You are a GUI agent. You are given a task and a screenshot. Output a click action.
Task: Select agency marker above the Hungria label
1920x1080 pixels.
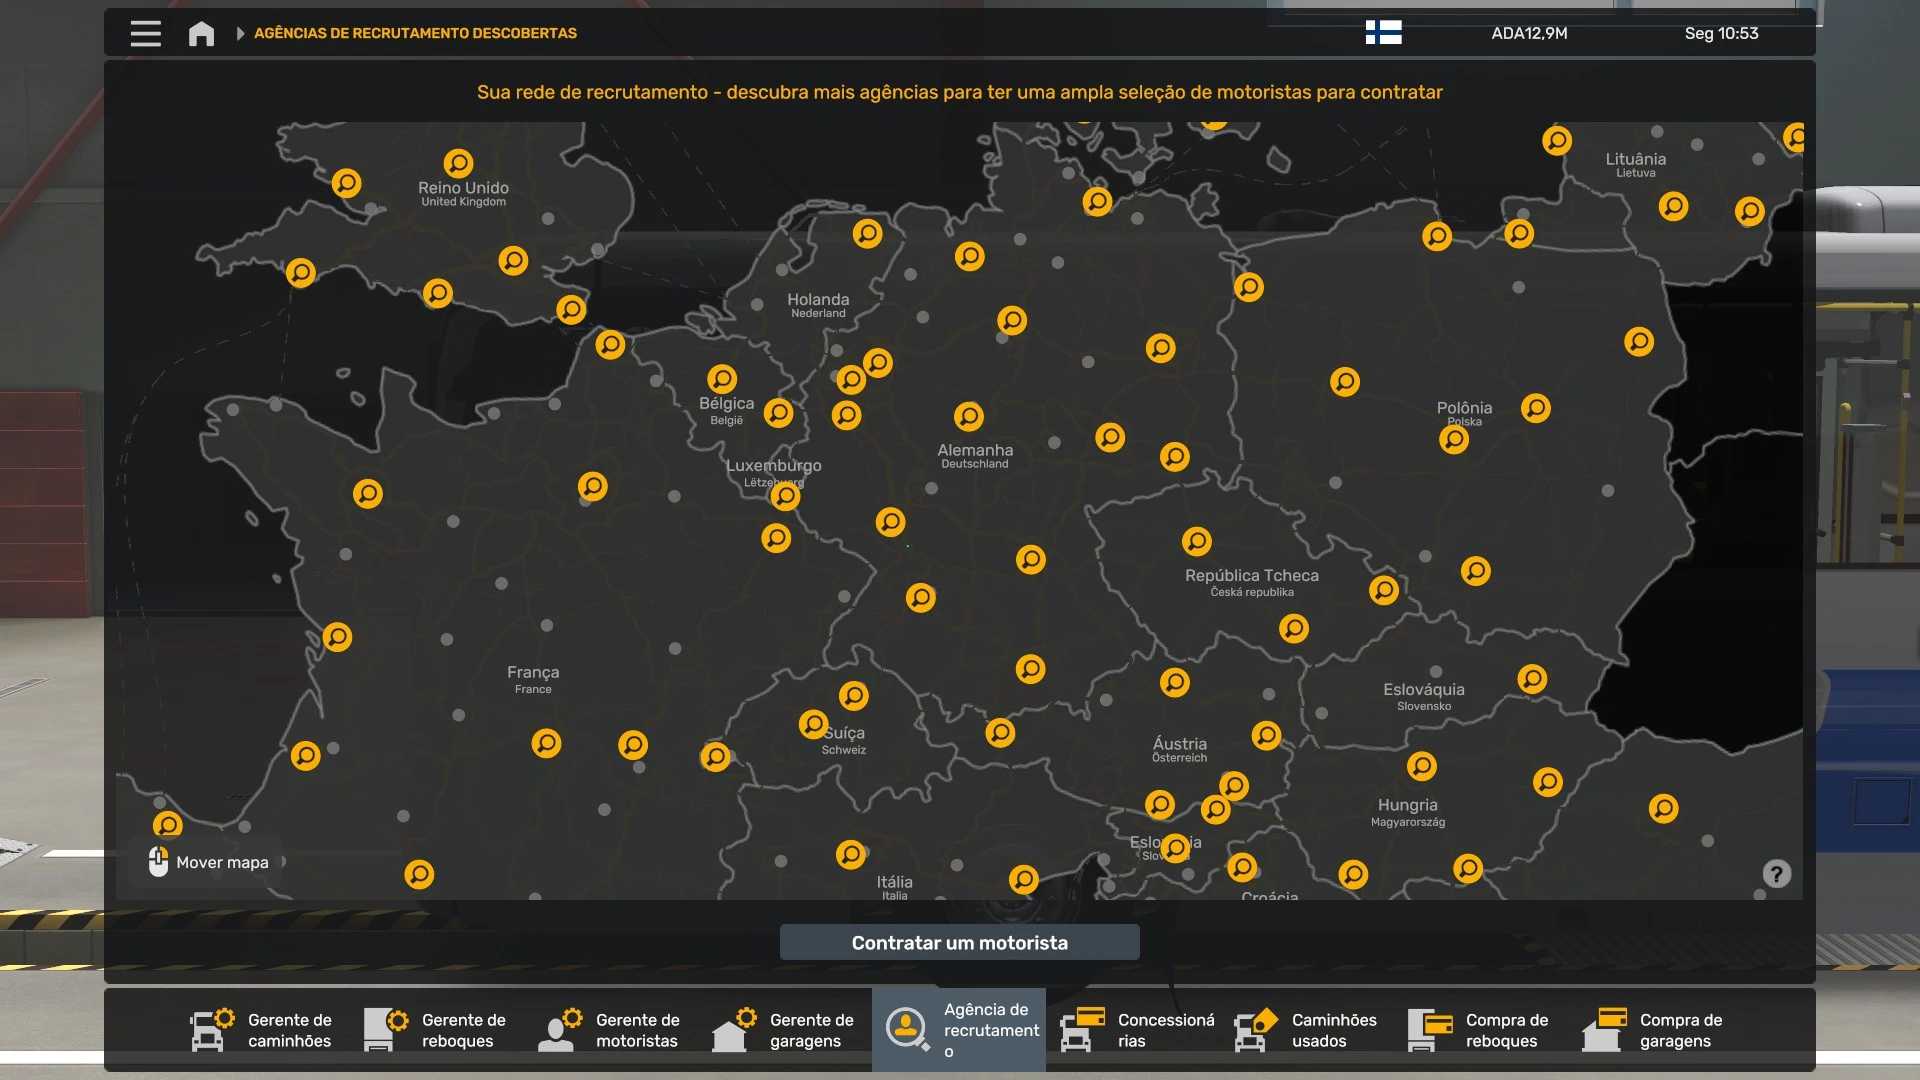(1421, 766)
